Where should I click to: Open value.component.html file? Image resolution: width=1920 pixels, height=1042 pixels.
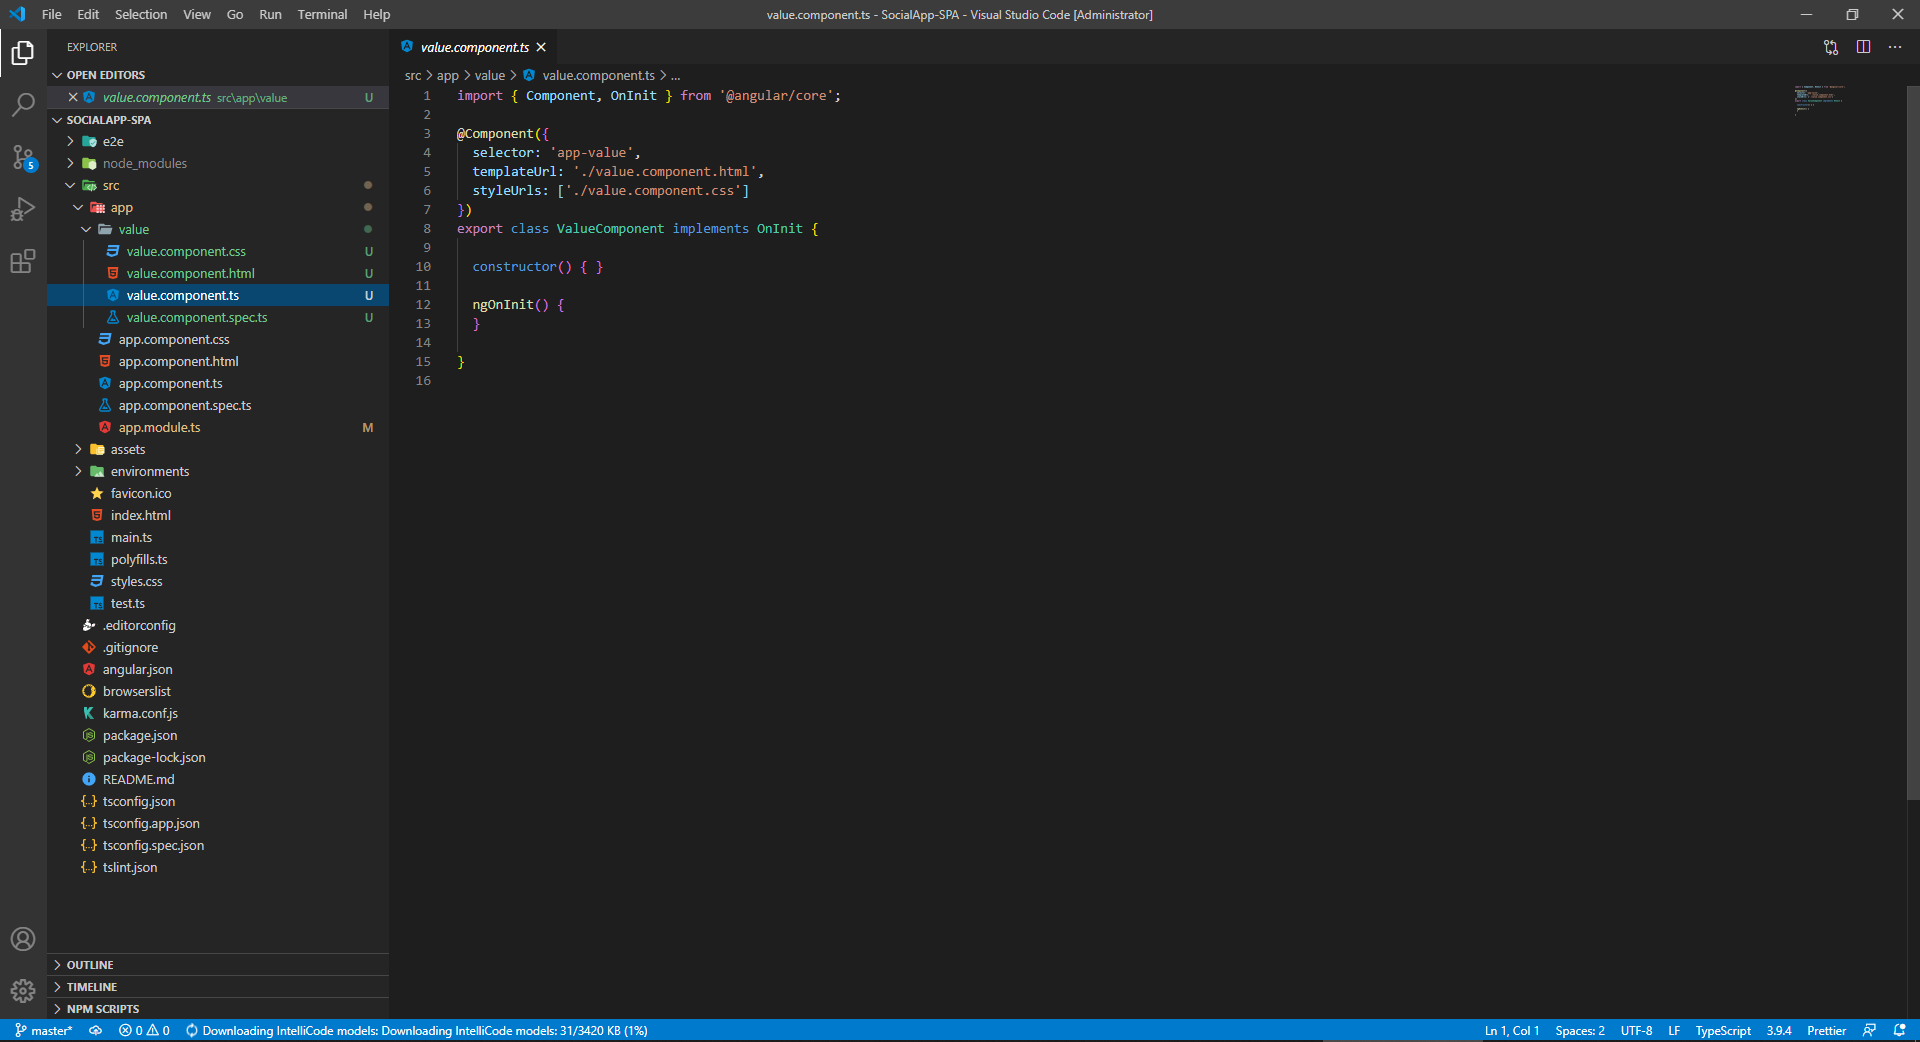pos(218,274)
